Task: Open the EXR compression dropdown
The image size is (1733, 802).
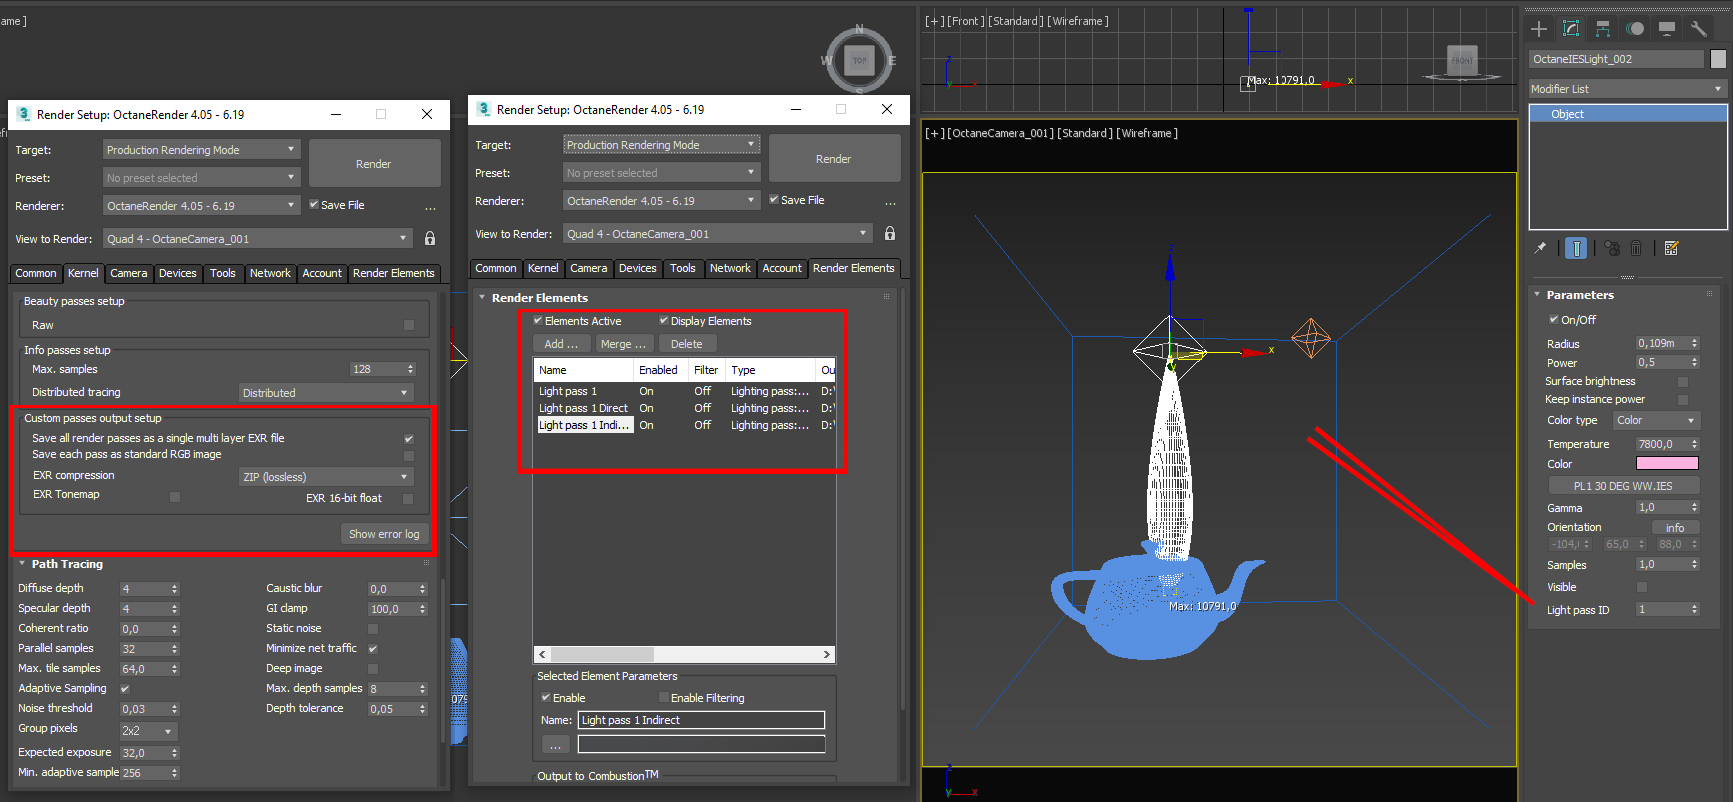Action: click(326, 477)
